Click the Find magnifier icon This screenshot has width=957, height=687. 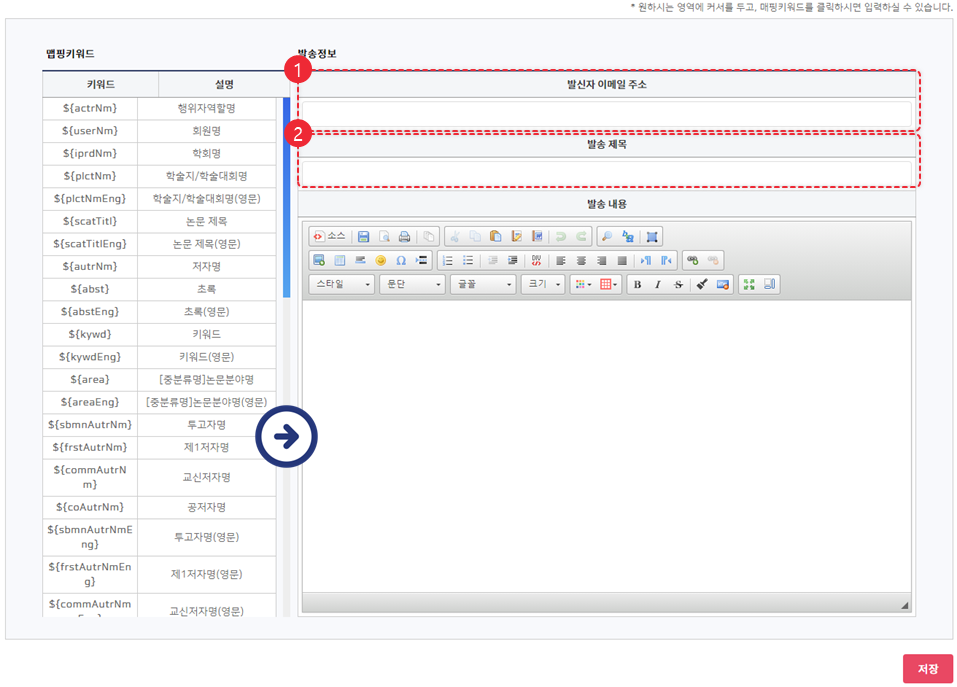(x=607, y=237)
